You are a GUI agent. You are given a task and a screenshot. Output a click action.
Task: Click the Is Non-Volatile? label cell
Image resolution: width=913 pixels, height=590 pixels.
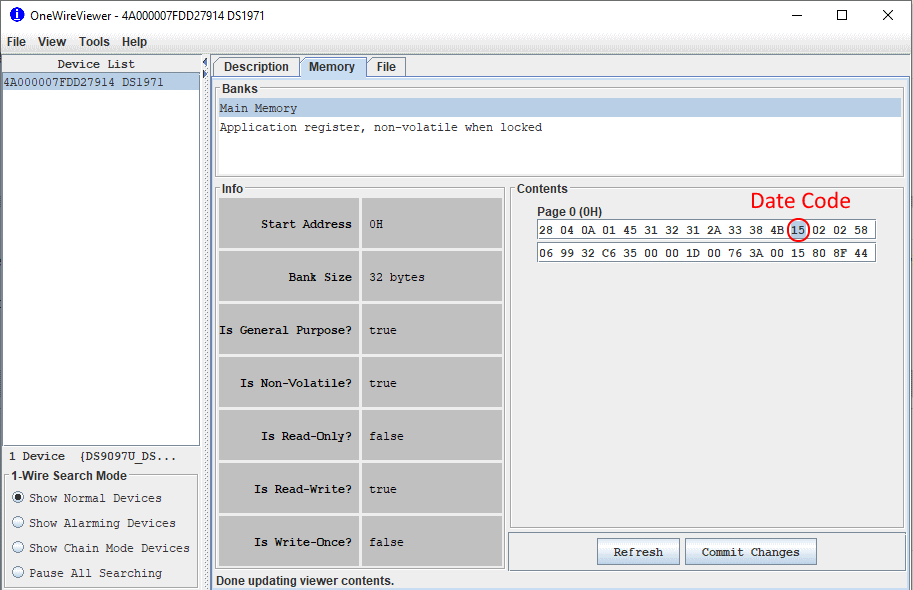tap(289, 383)
